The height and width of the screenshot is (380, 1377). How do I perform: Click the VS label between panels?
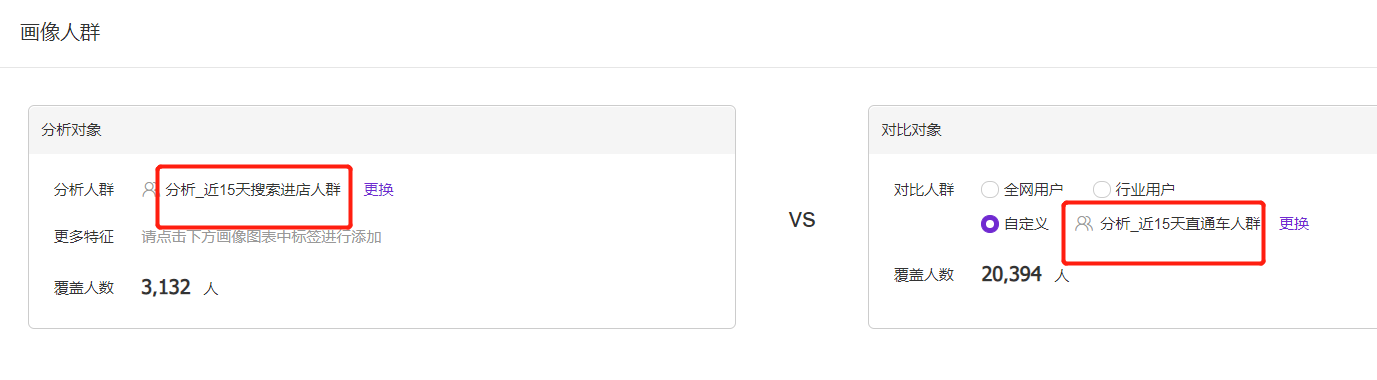click(802, 220)
